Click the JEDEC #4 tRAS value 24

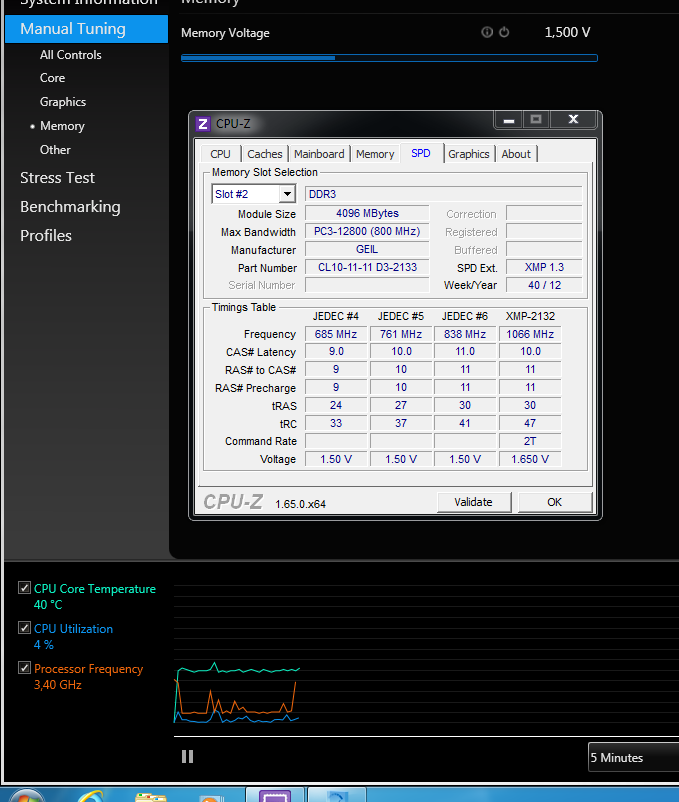335,405
